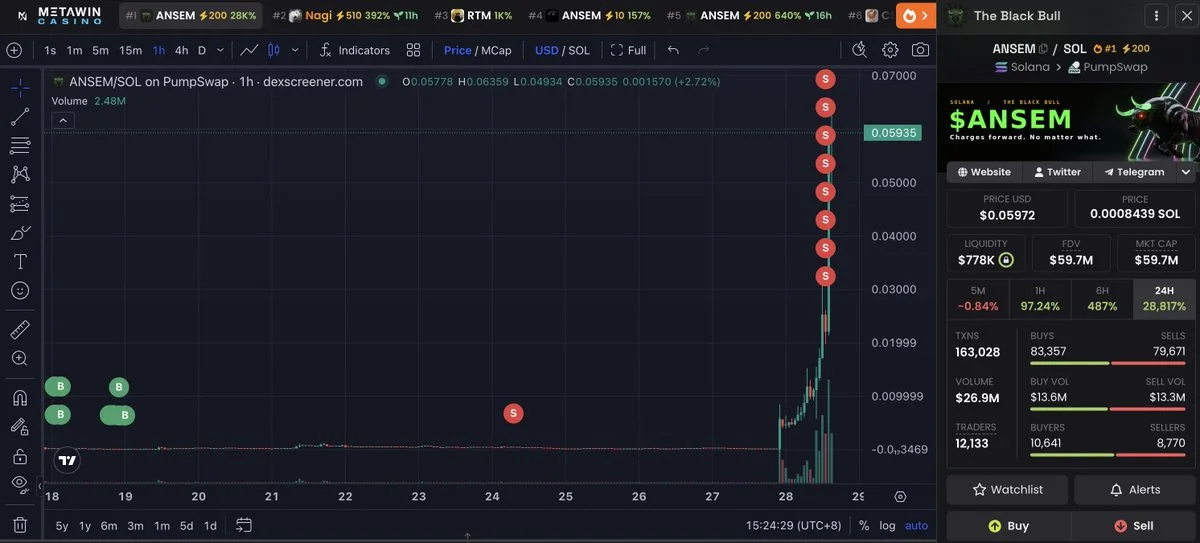
Task: Click the time axis settings gear
Action: (899, 496)
